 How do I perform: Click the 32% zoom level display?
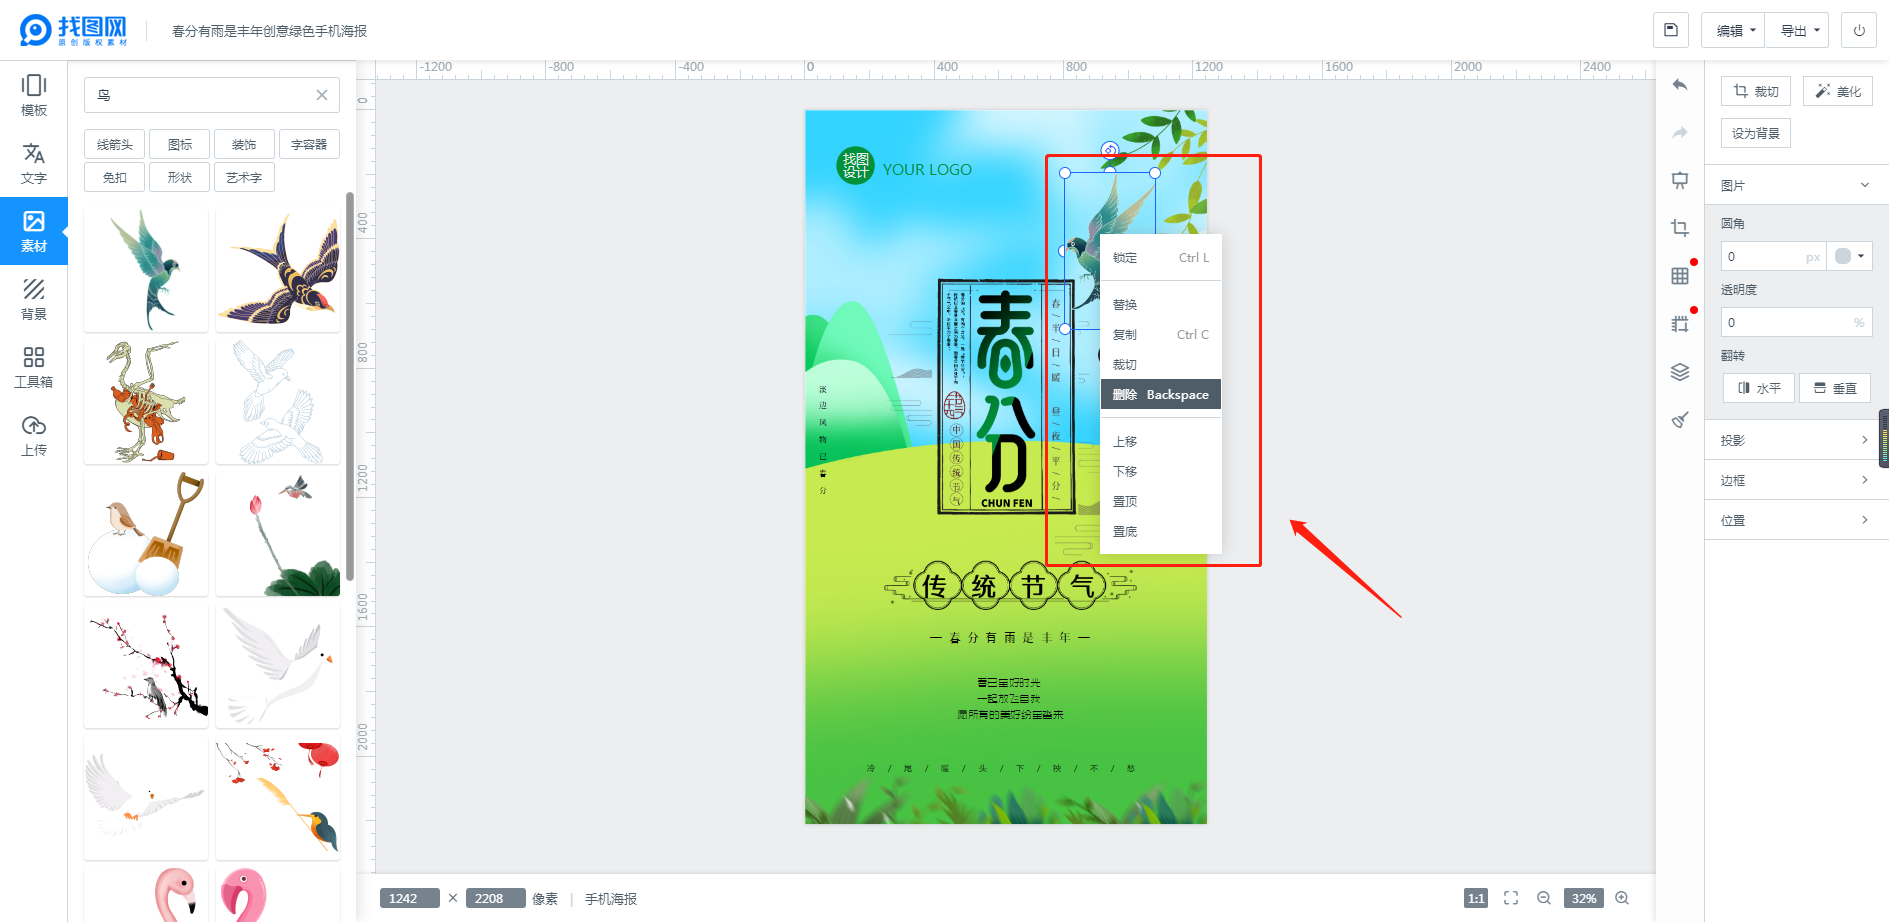1584,898
